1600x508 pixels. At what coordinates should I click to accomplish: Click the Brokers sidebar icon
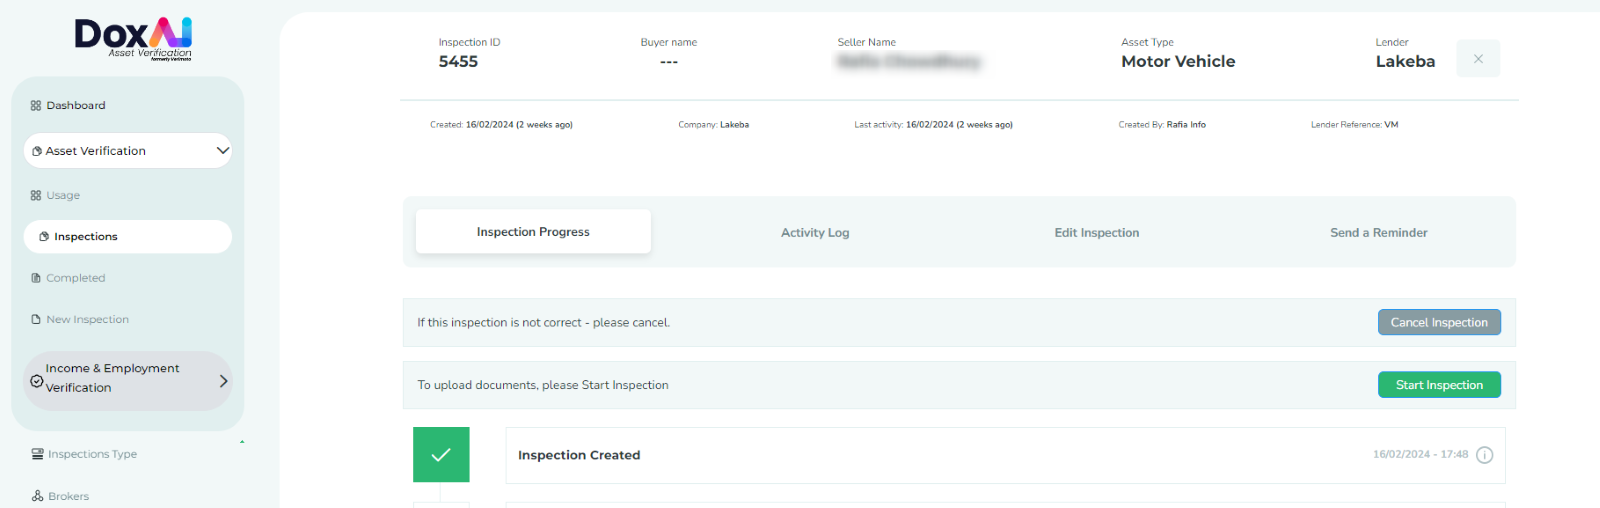pyautogui.click(x=37, y=496)
